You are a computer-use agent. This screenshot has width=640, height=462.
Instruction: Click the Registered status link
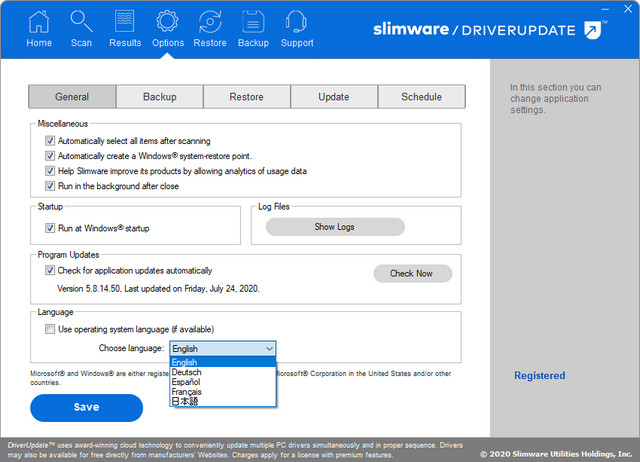pyautogui.click(x=539, y=376)
